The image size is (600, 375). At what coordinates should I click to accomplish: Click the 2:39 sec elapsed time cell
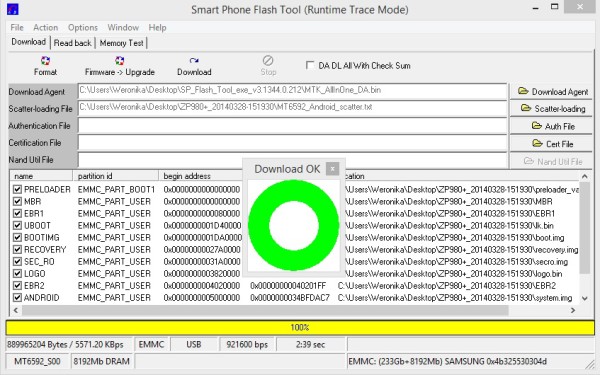pyautogui.click(x=310, y=344)
